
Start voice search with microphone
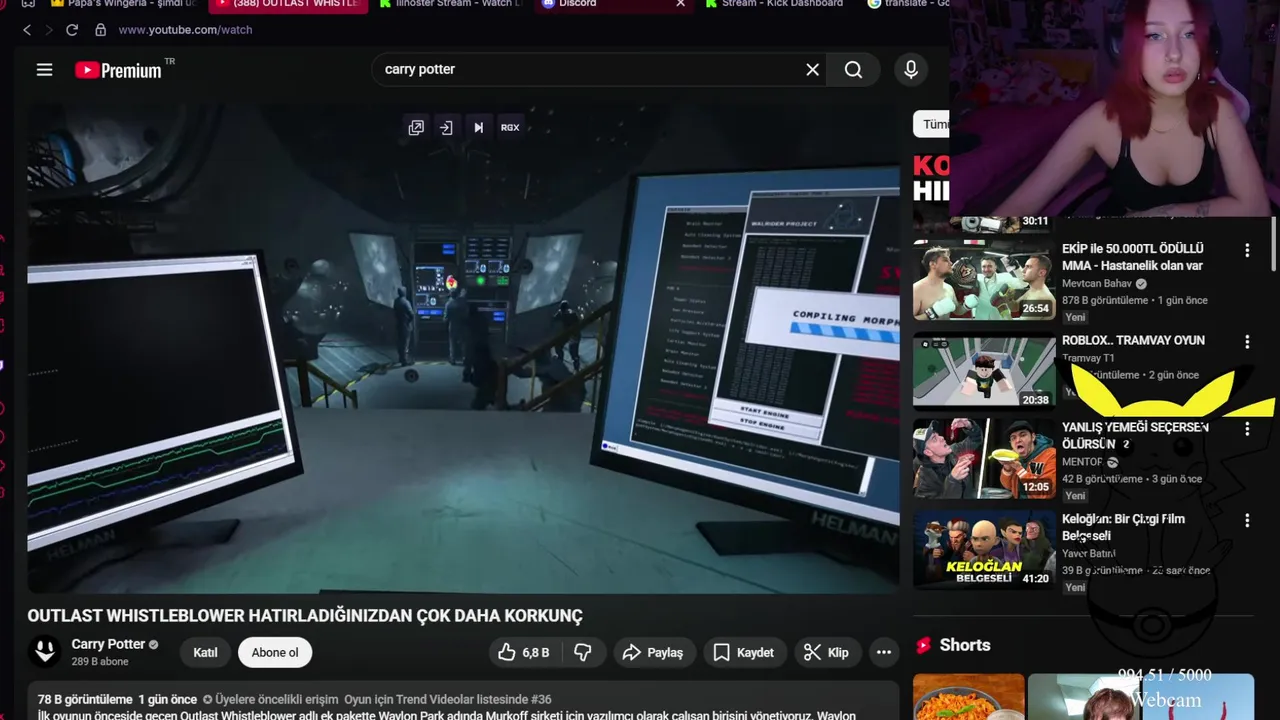click(x=910, y=69)
